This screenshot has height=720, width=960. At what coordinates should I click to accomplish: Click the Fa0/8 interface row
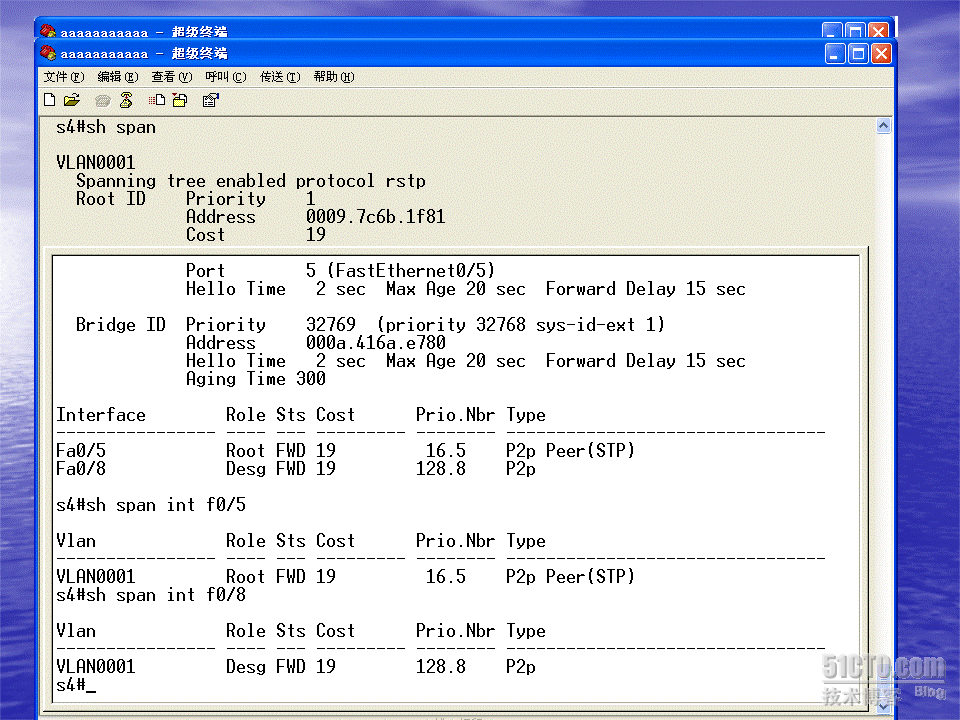[296, 469]
